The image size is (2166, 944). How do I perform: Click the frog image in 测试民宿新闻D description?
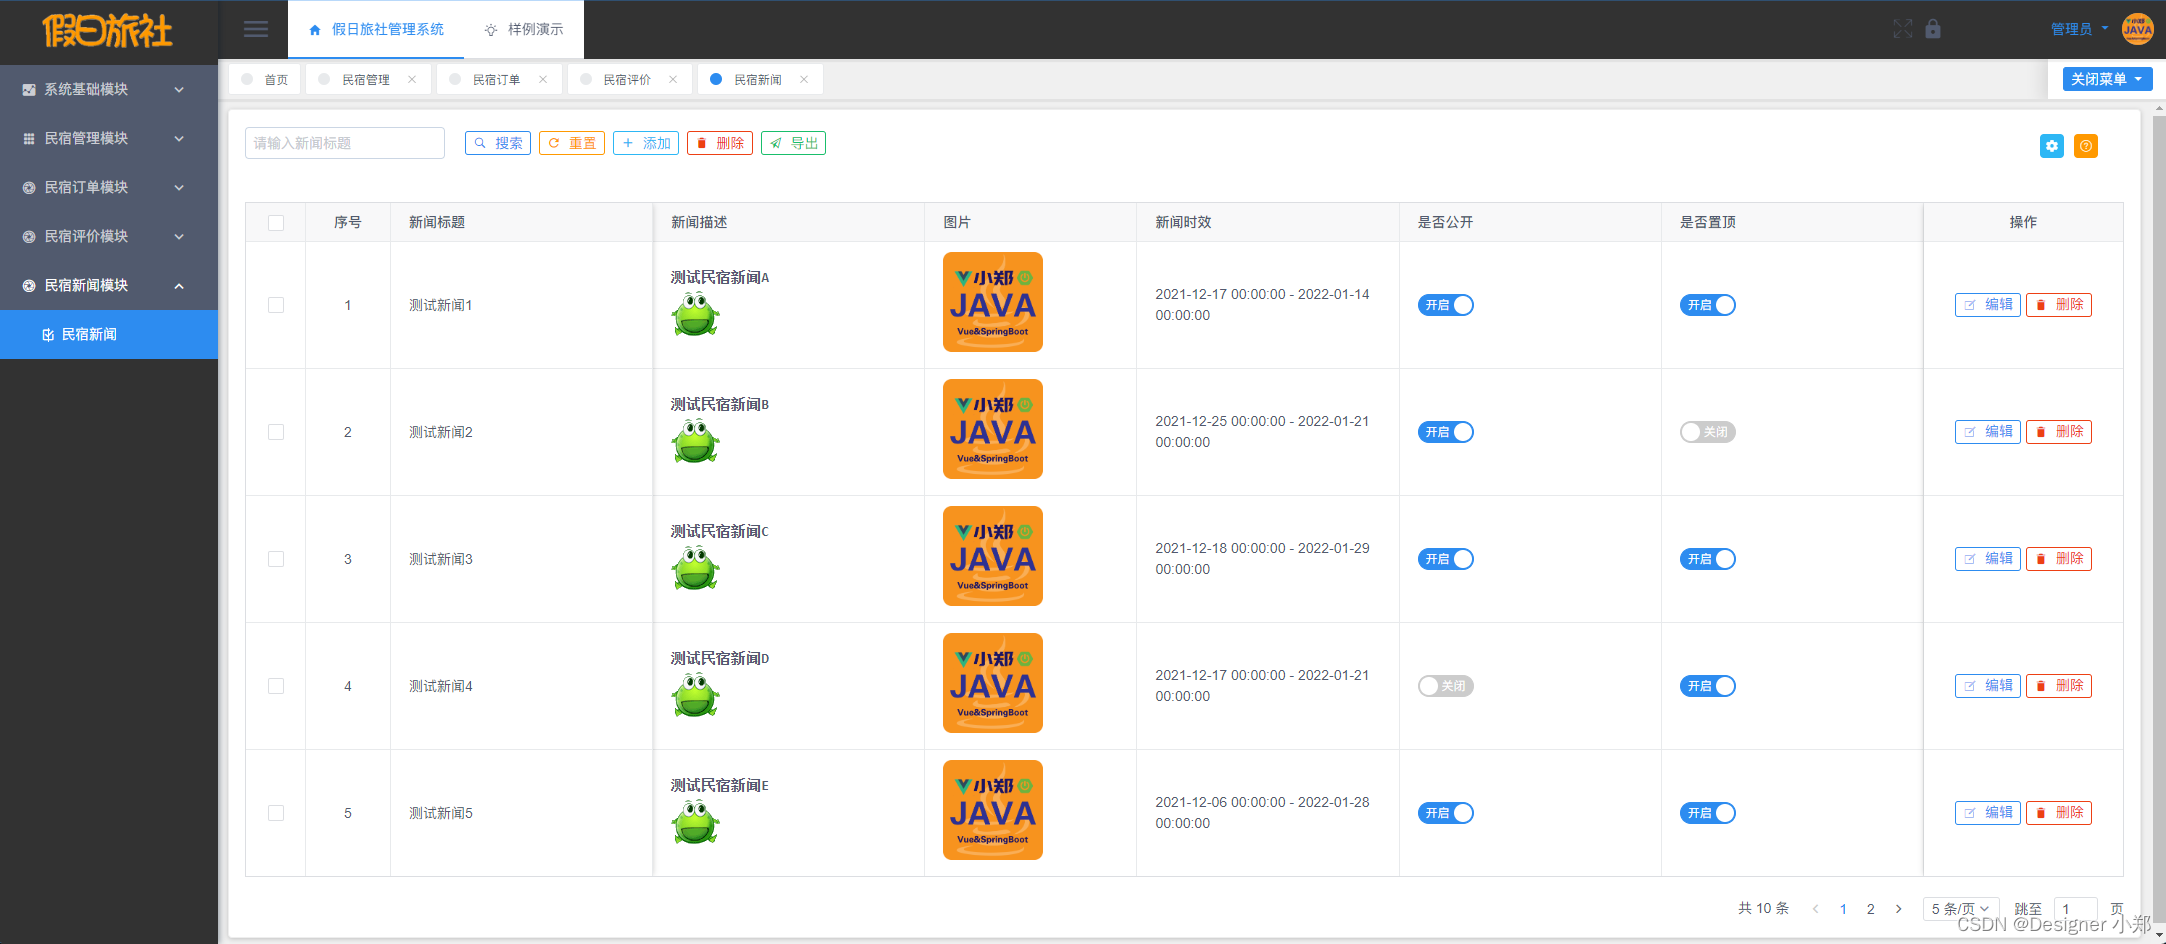[695, 696]
